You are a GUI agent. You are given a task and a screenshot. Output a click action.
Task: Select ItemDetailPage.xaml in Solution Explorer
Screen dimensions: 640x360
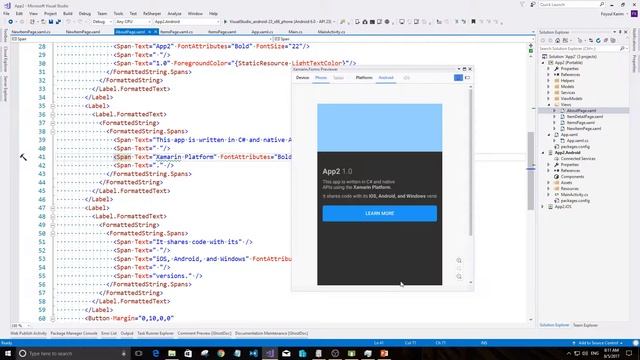point(584,117)
